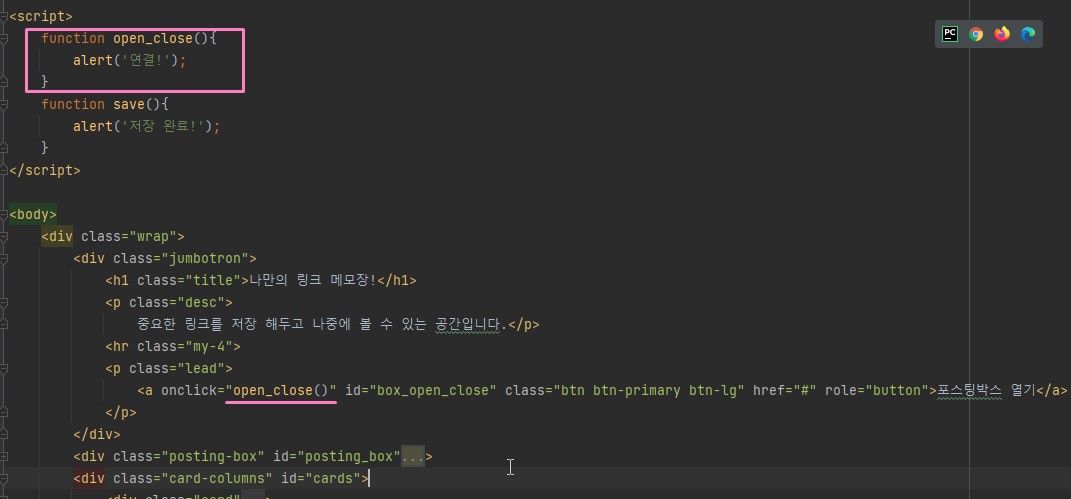Click the <body> tag
This screenshot has height=499, width=1071.
(33, 214)
